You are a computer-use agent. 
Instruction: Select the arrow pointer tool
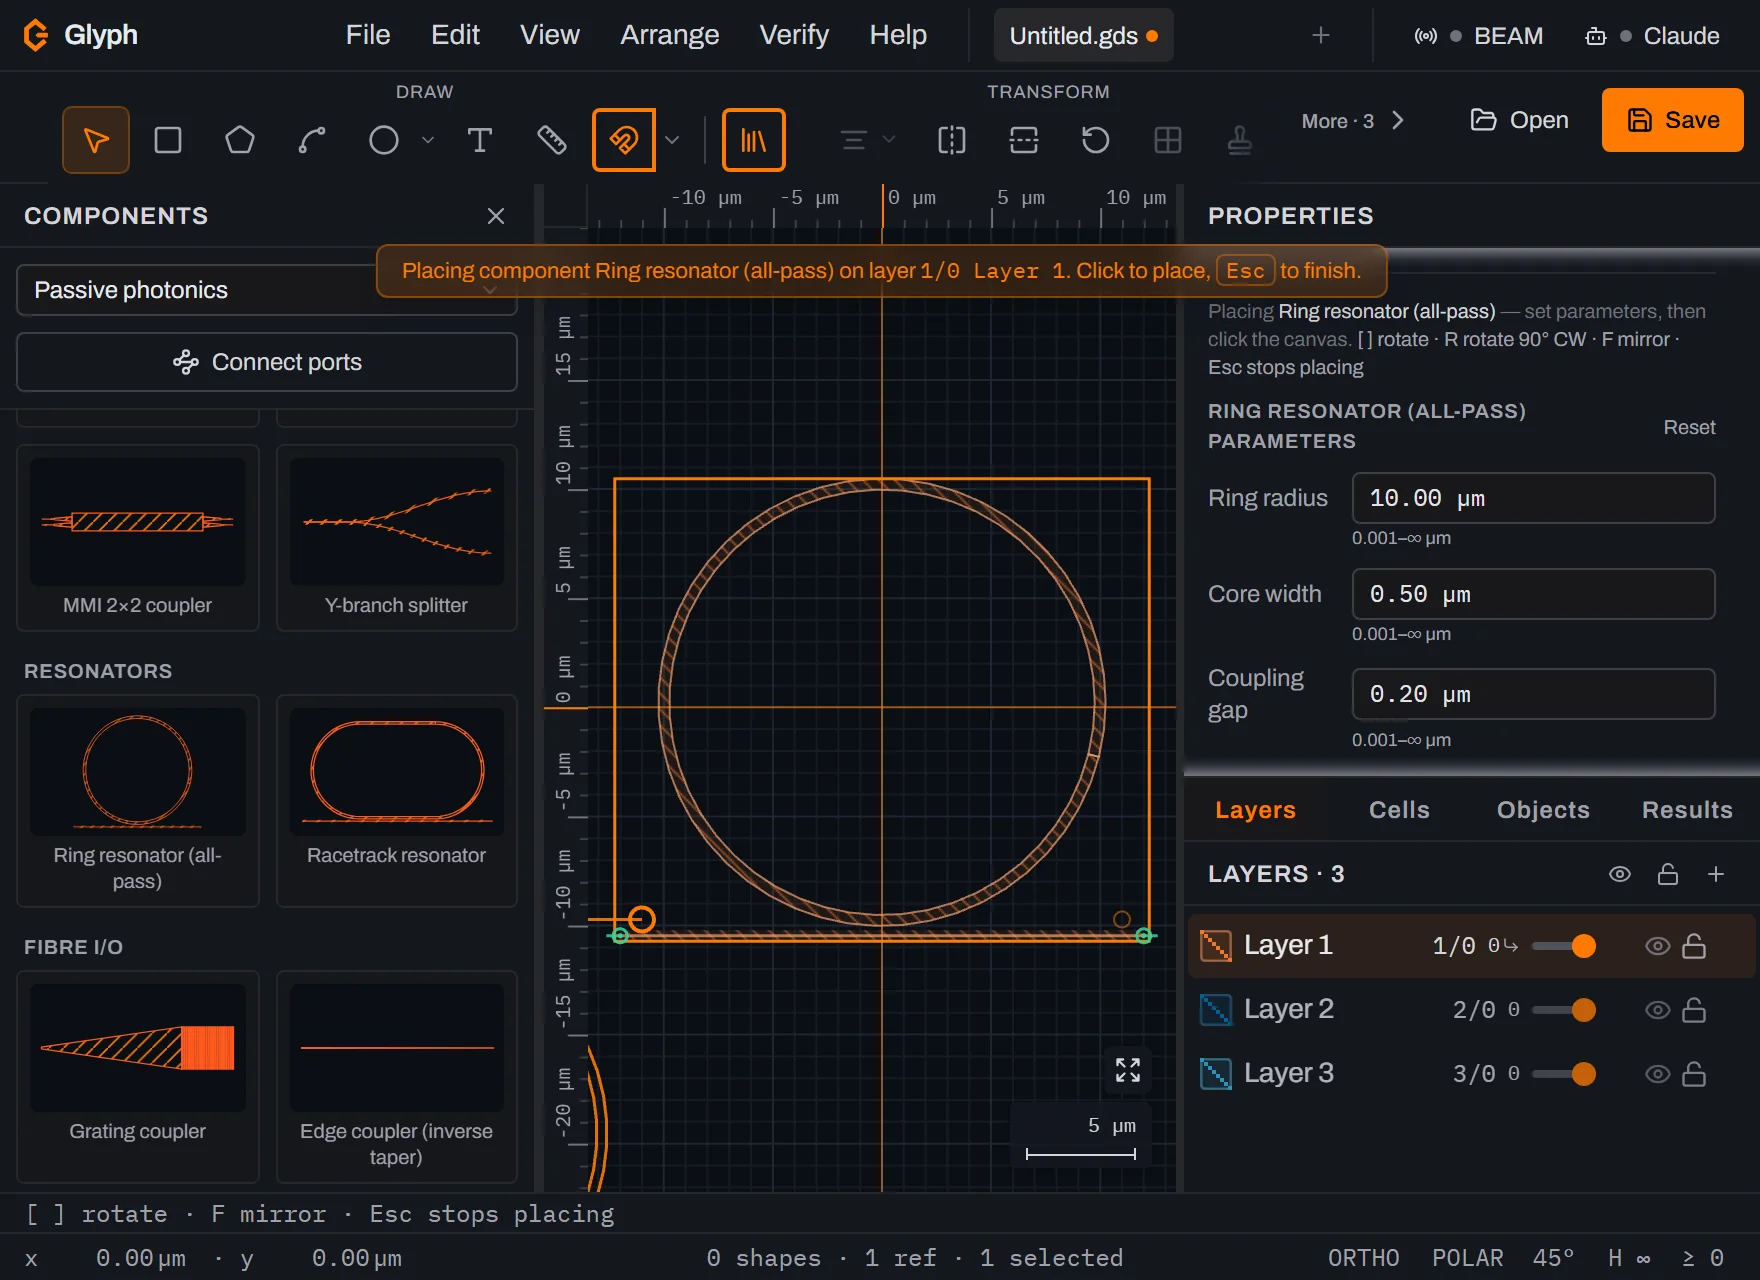click(96, 140)
